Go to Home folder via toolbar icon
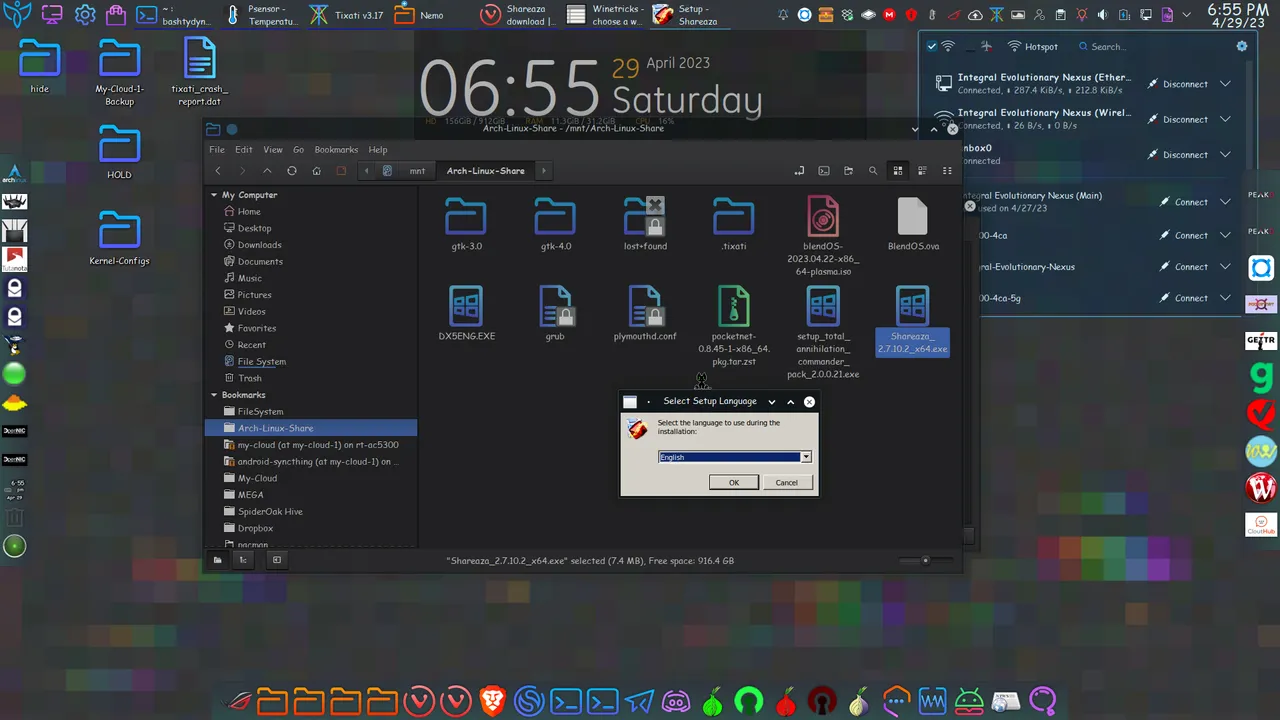This screenshot has height=720, width=1280. click(317, 171)
